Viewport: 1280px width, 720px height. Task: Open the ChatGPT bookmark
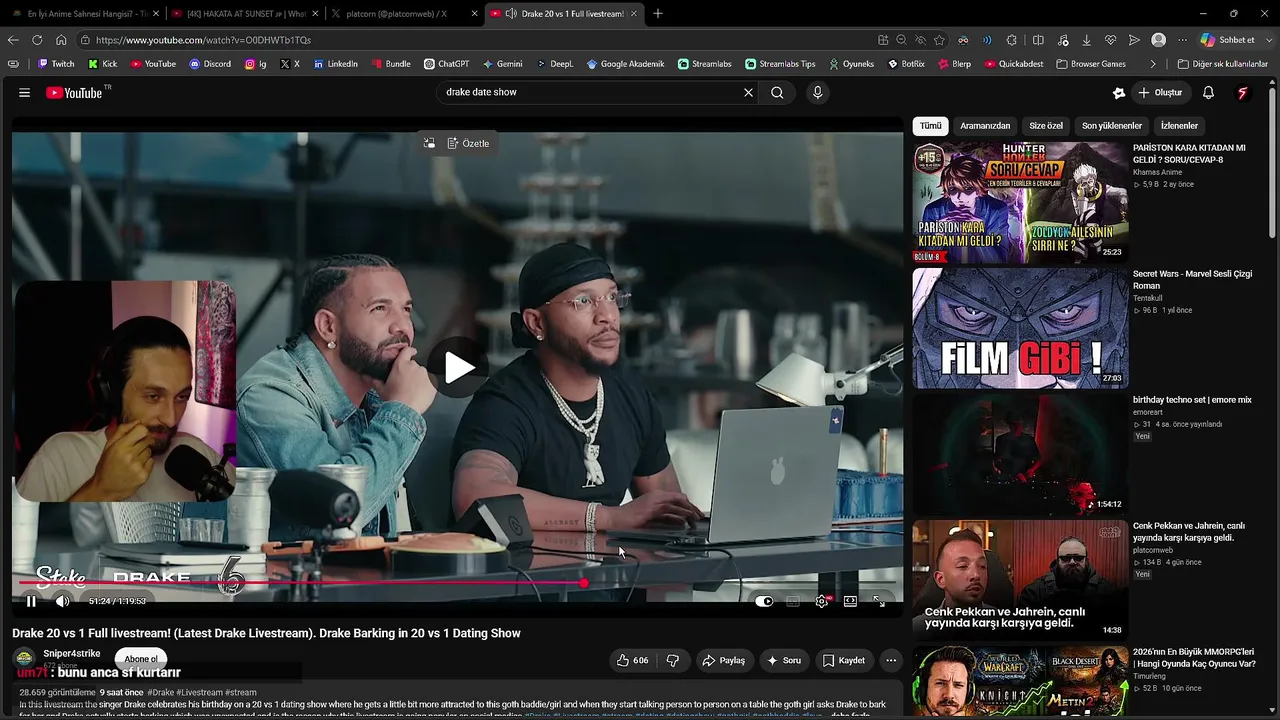point(446,64)
